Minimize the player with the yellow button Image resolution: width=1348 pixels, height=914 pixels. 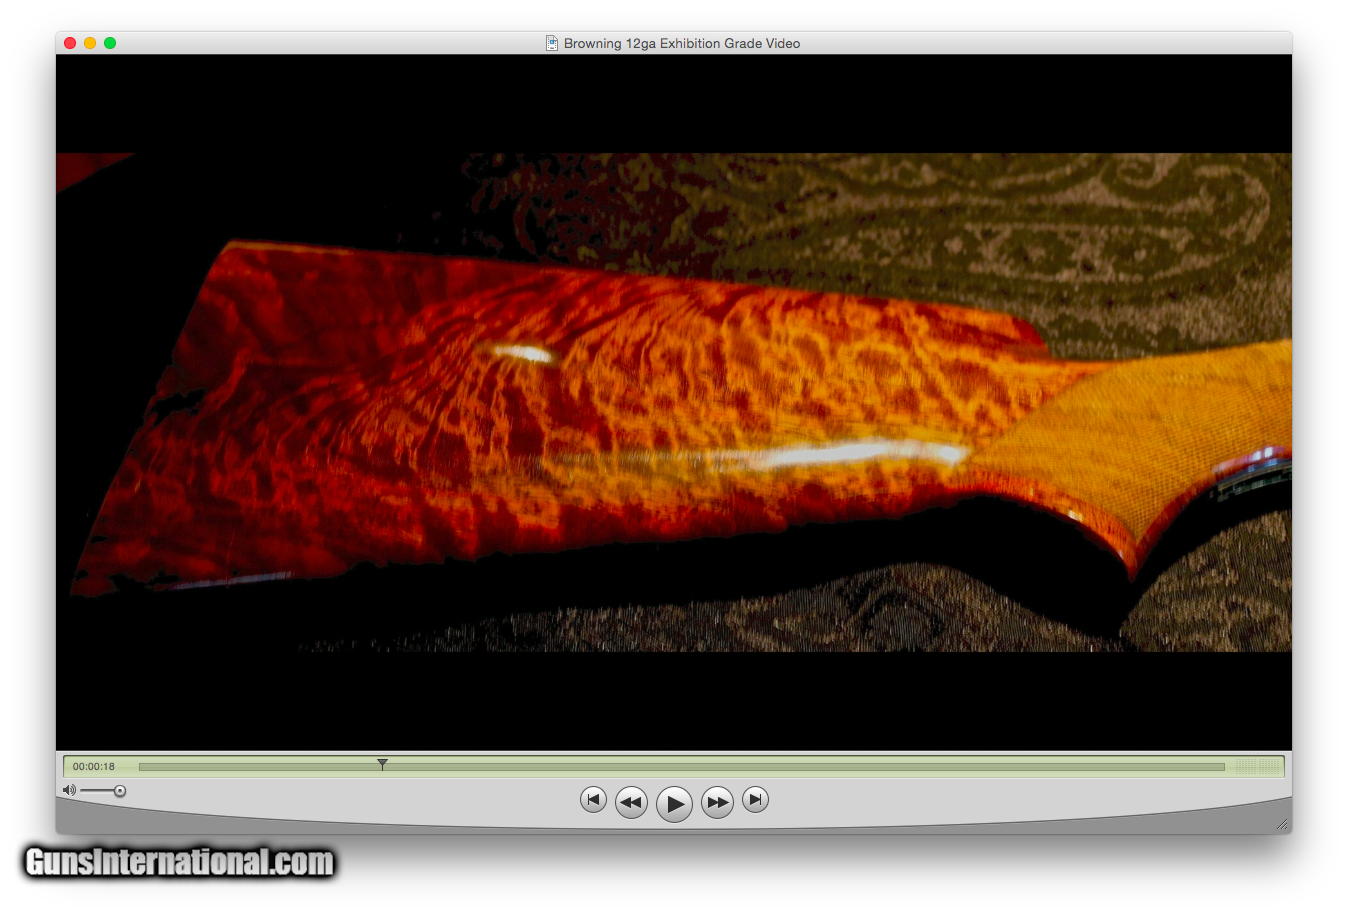[x=90, y=43]
